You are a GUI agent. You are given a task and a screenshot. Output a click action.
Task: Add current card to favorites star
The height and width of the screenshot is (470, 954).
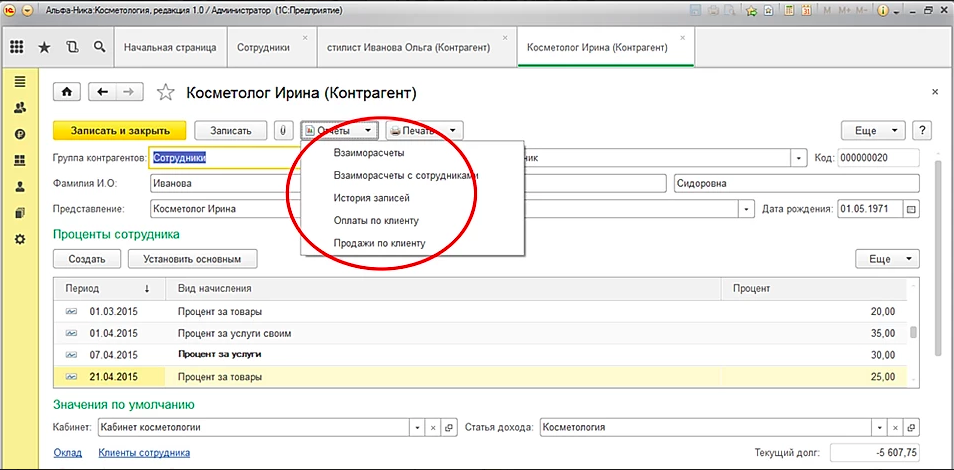166,93
